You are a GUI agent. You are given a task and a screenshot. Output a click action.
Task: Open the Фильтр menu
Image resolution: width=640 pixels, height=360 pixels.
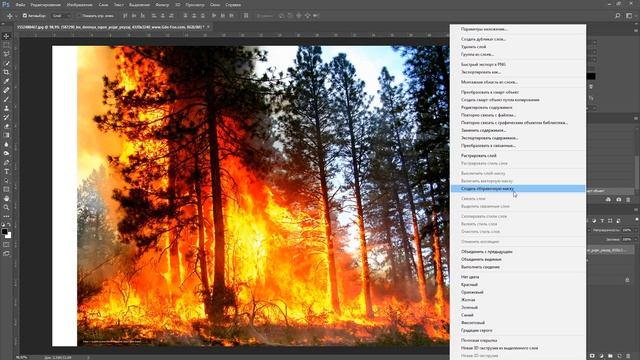[x=162, y=5]
